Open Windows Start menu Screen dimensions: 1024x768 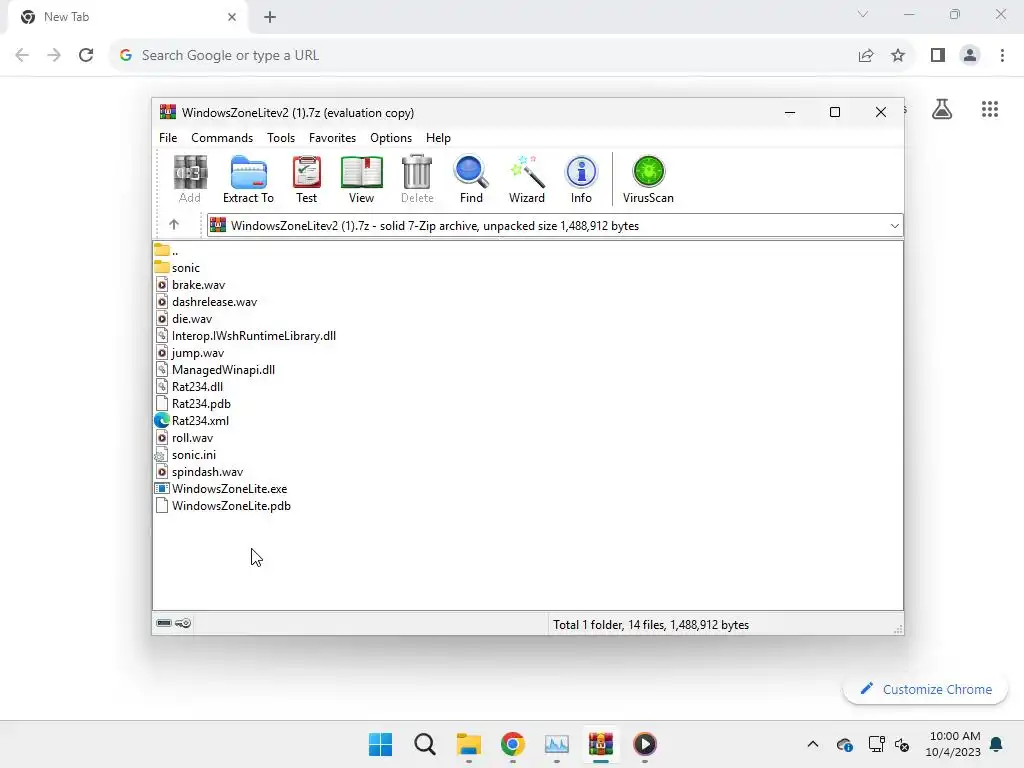tap(381, 744)
